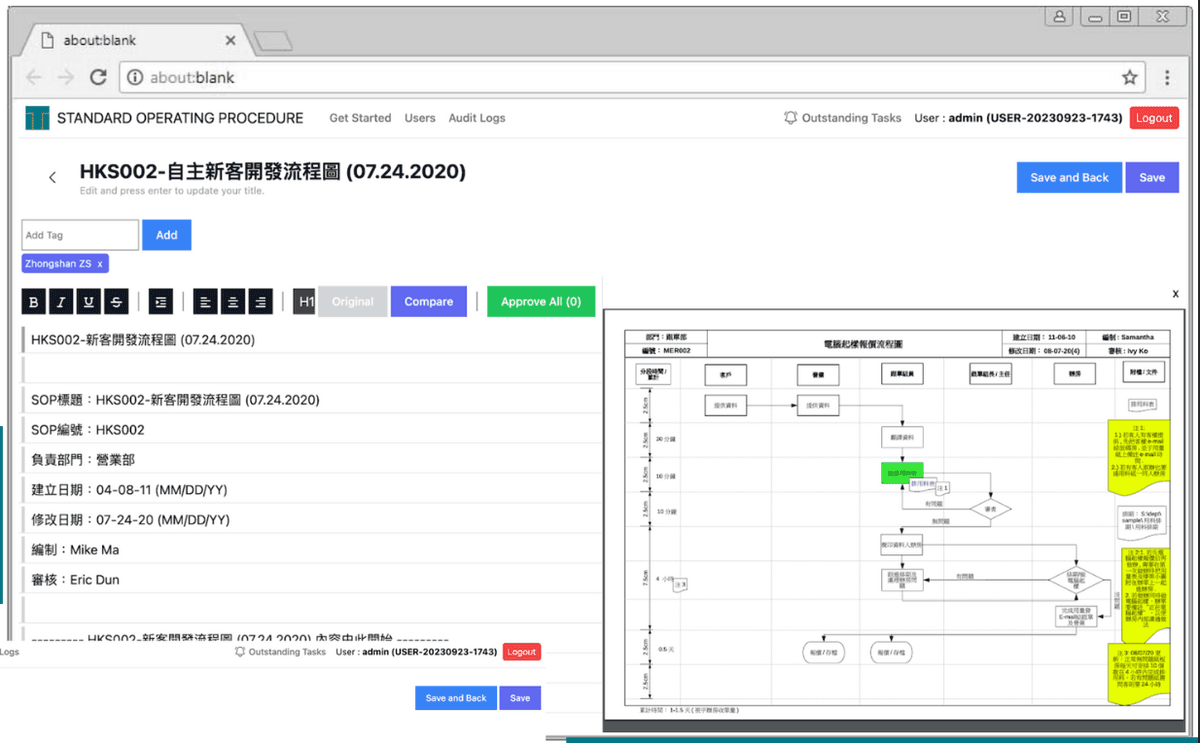The image size is (1200, 743).
Task: Remove the Zhongshan ZS tag with x
Action: pyautogui.click(x=100, y=264)
